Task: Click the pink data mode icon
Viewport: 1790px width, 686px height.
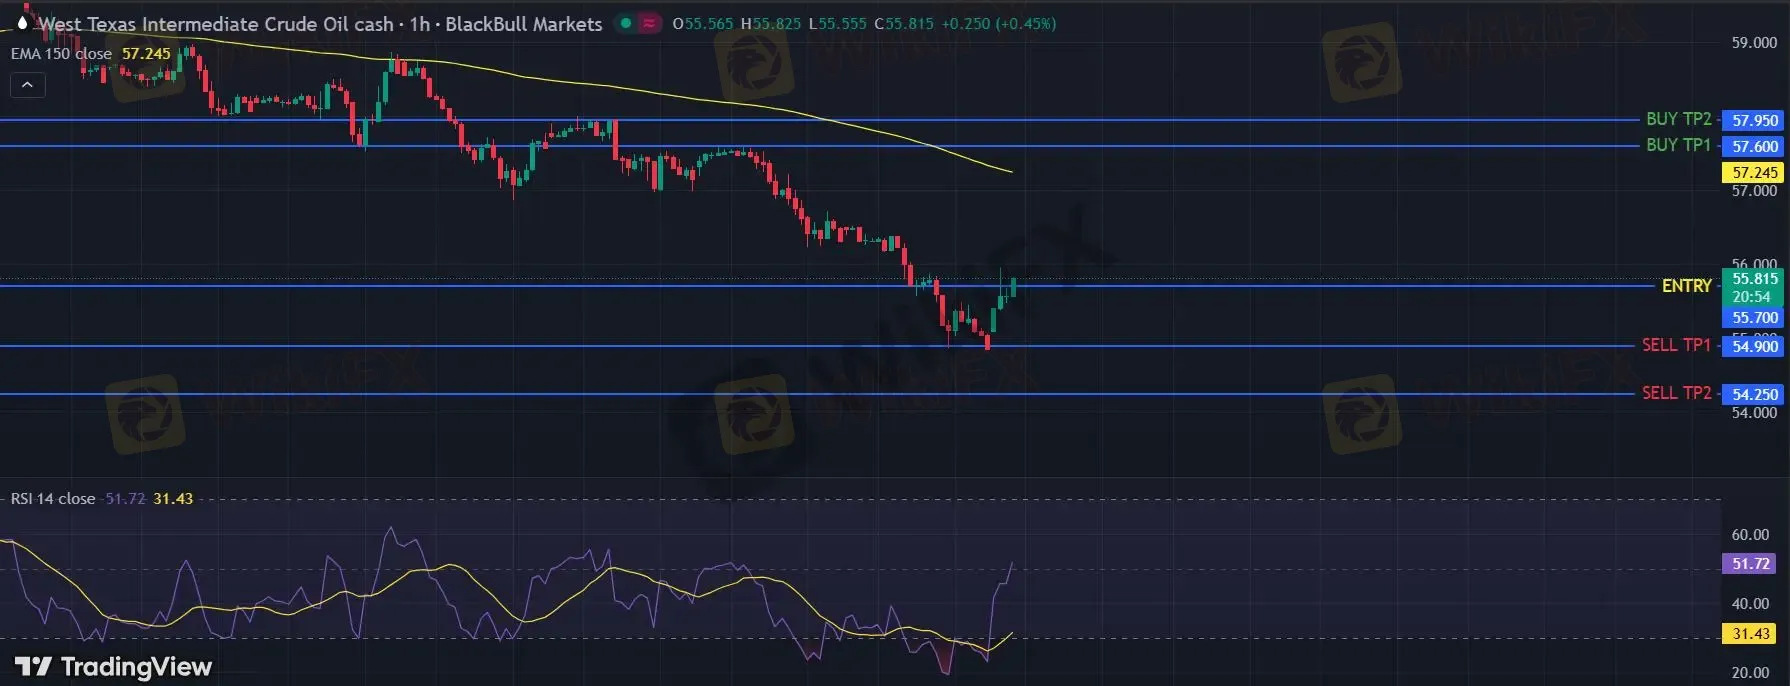Action: click(649, 23)
